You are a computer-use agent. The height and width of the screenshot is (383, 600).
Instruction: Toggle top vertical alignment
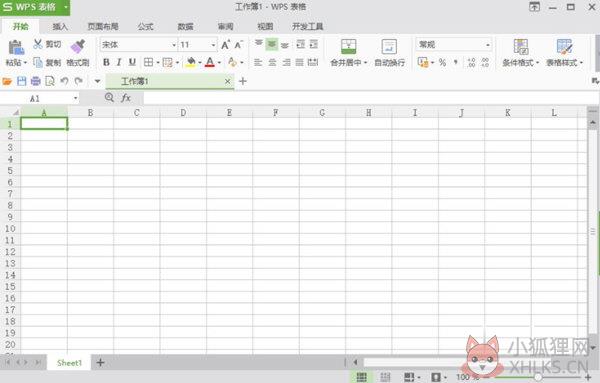(259, 44)
